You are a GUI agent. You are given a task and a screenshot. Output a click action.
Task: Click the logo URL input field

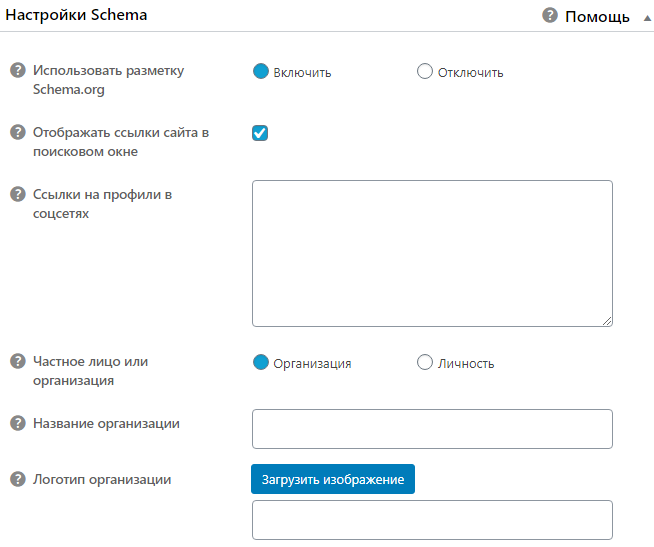[432, 520]
